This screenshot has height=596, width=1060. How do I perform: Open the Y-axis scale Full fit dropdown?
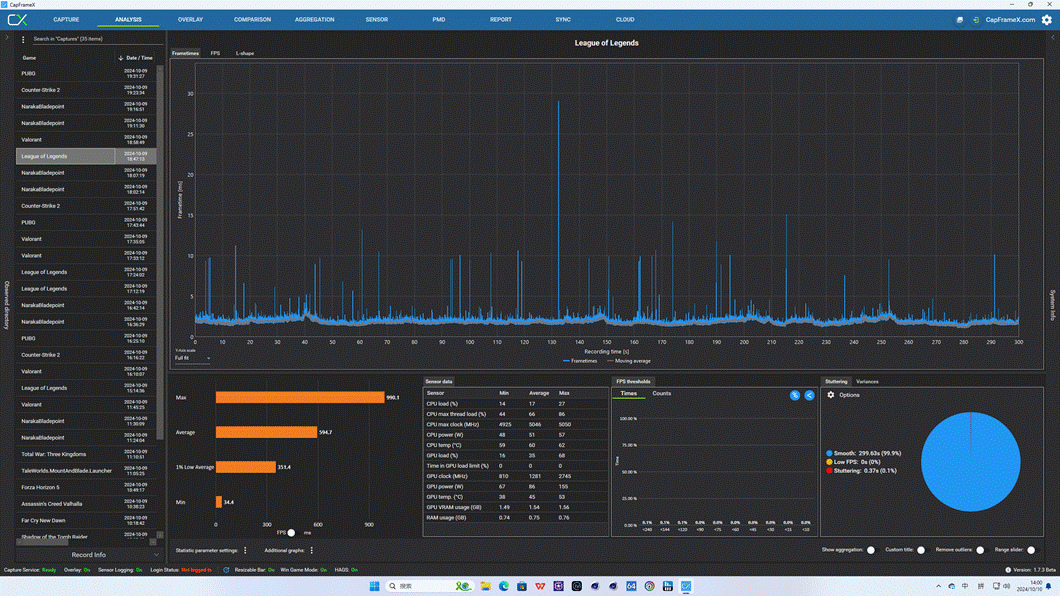tap(193, 358)
